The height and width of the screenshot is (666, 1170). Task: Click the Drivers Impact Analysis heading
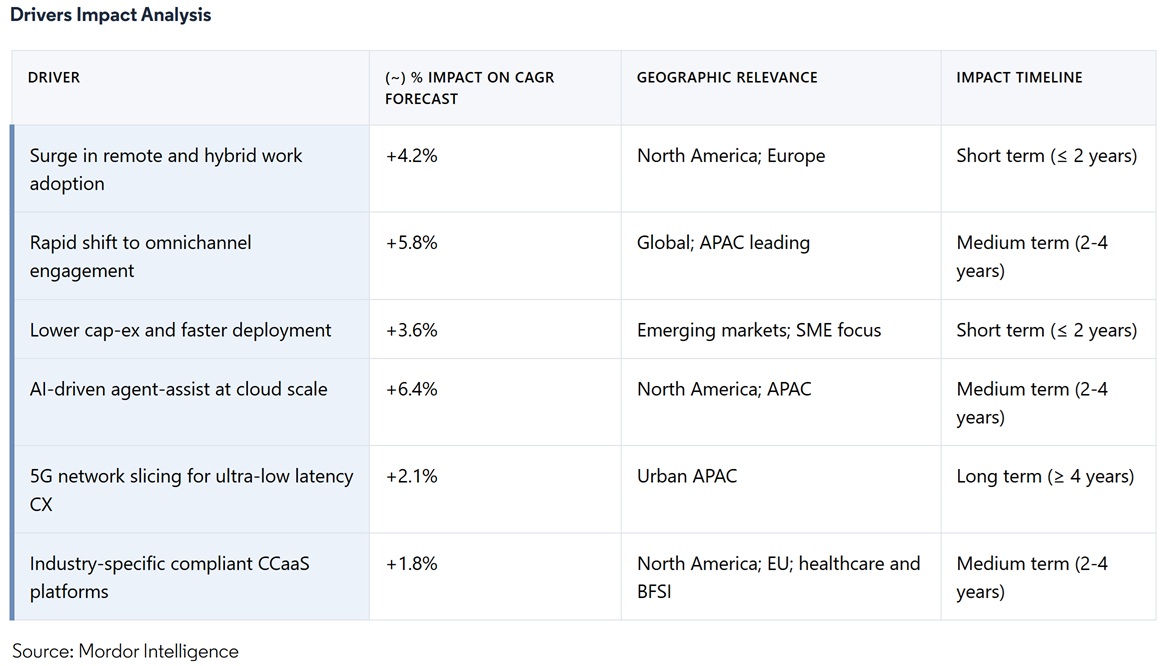pos(111,15)
